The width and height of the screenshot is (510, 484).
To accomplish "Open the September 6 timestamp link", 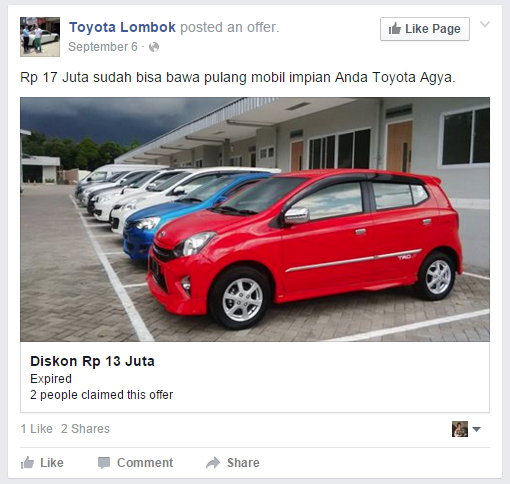I will pos(103,47).
